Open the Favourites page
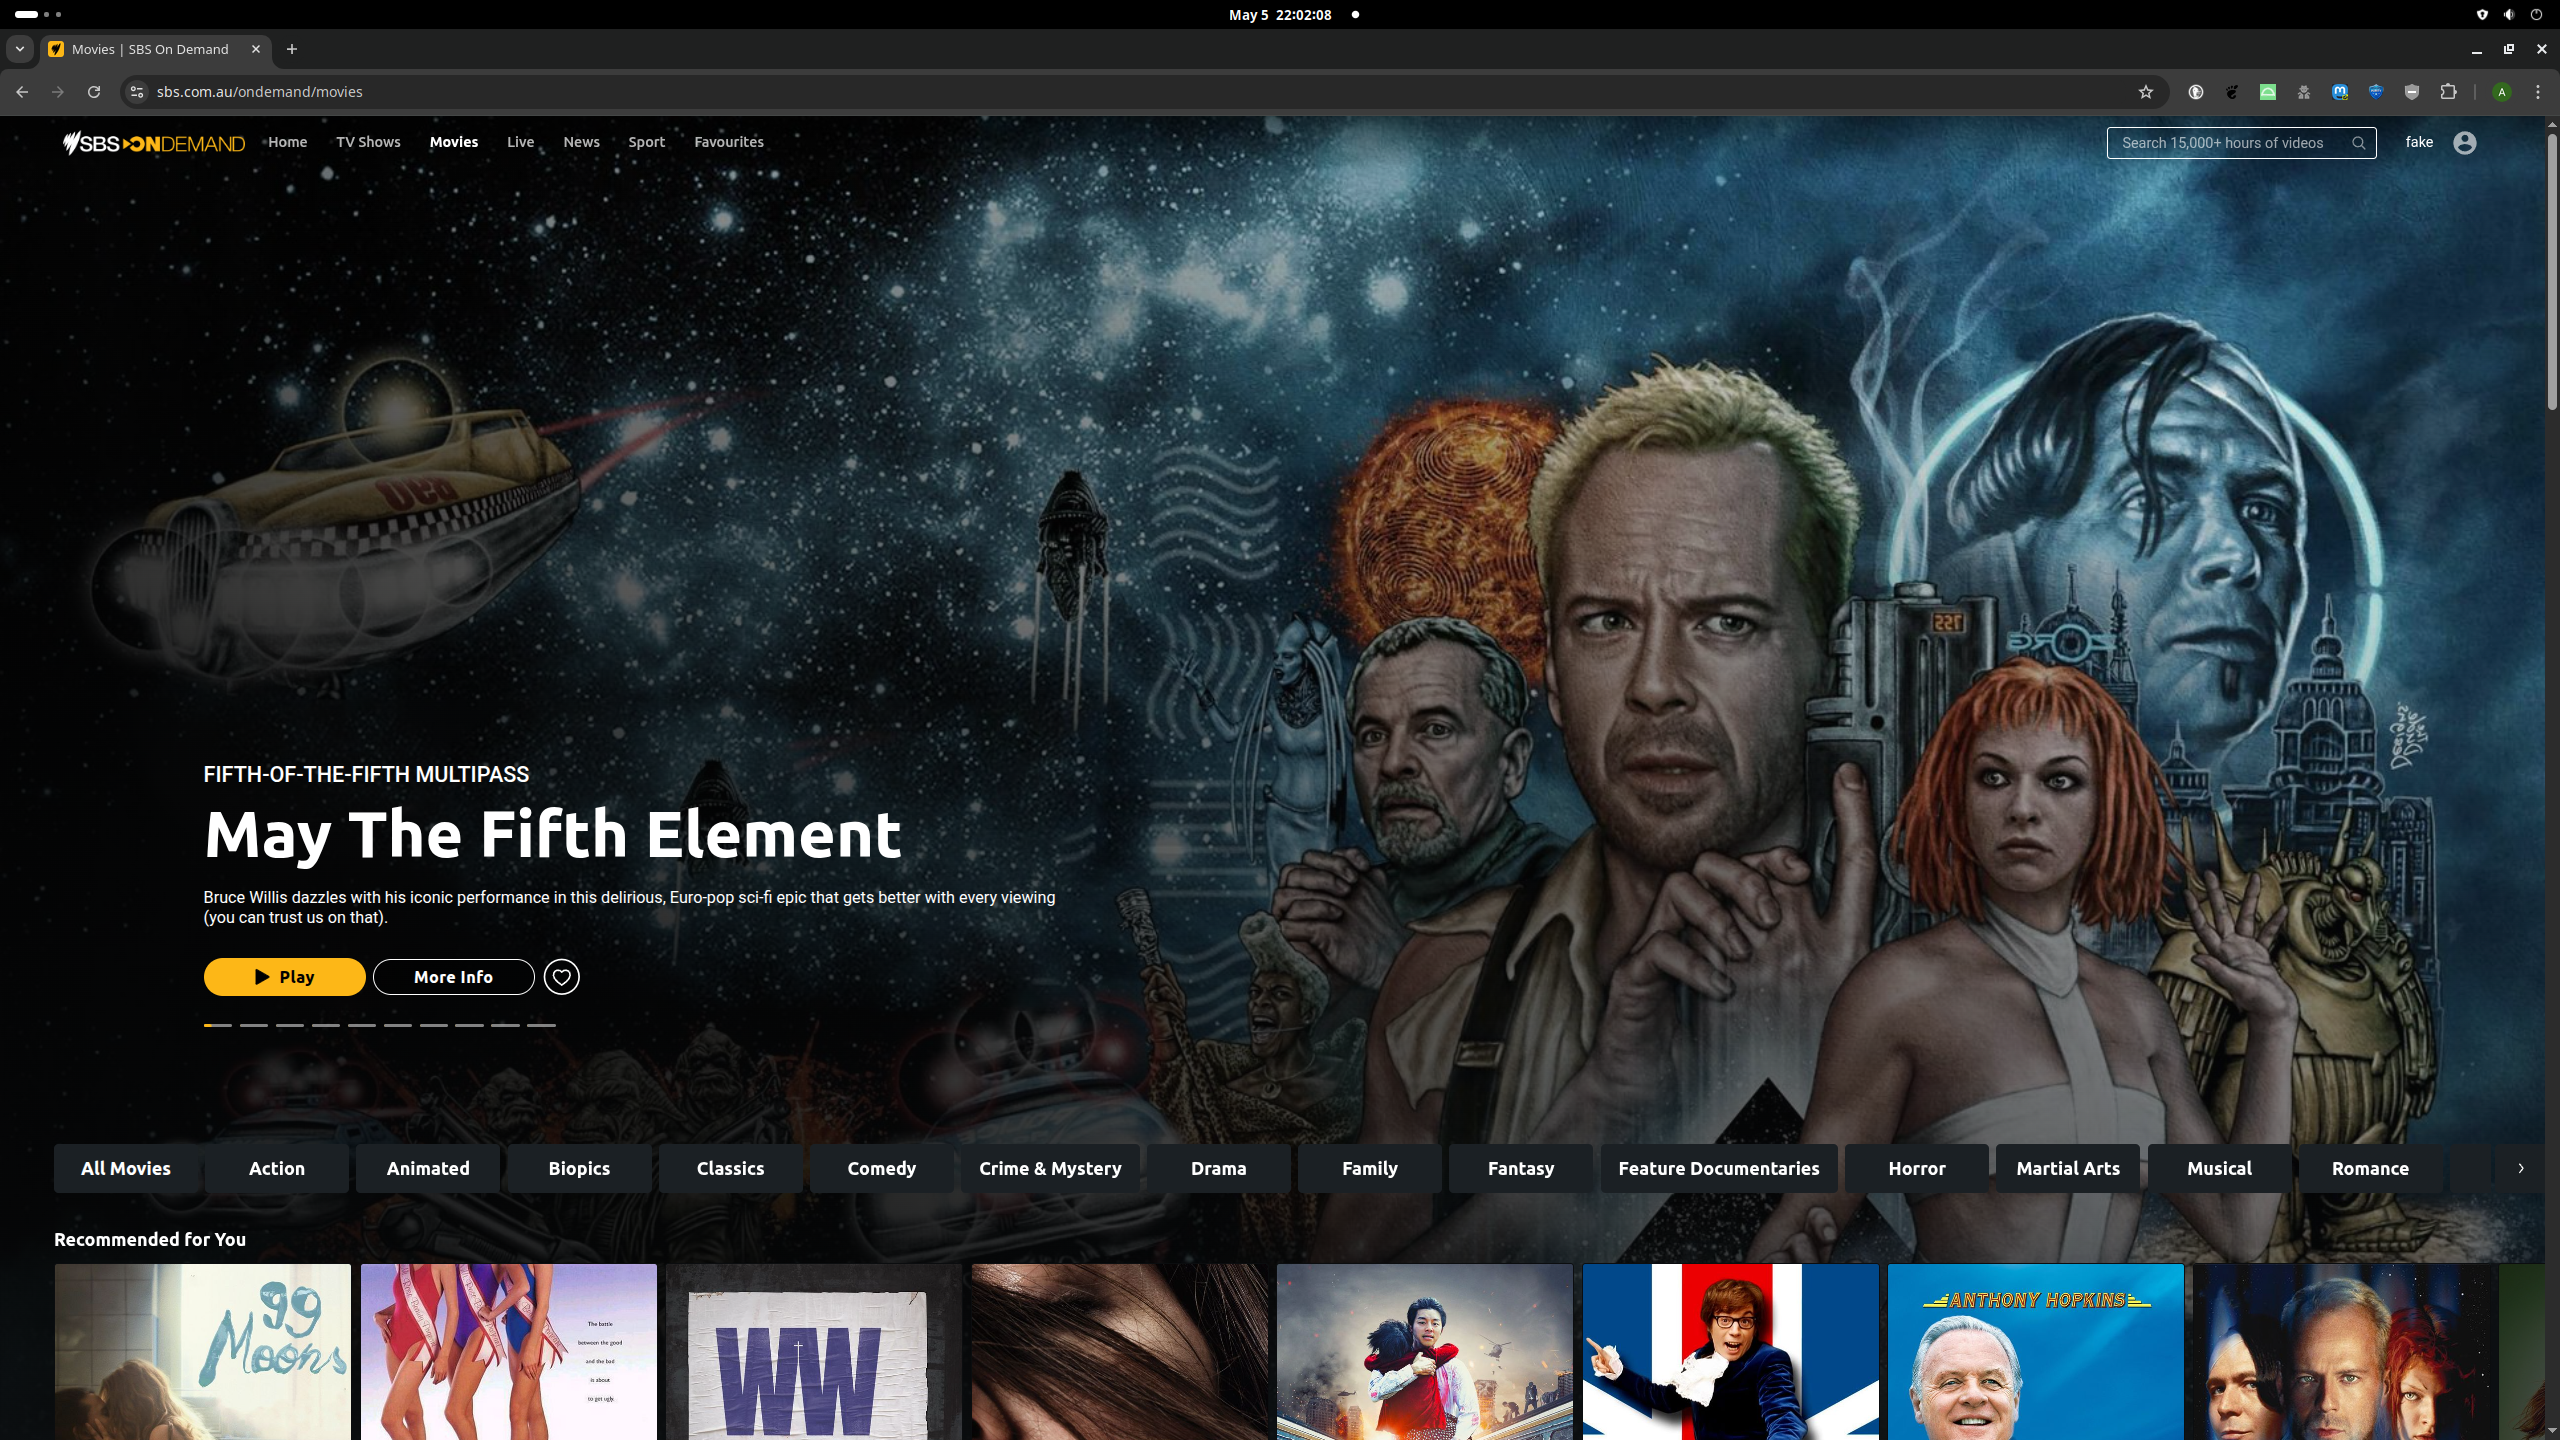This screenshot has width=2560, height=1440. tap(729, 142)
